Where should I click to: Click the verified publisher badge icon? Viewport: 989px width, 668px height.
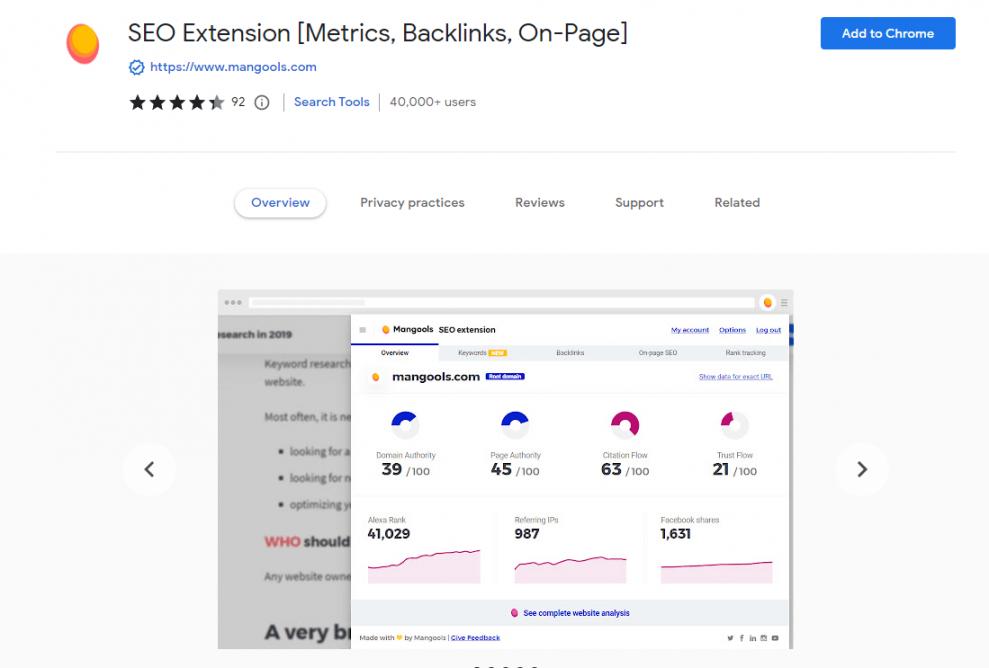136,67
